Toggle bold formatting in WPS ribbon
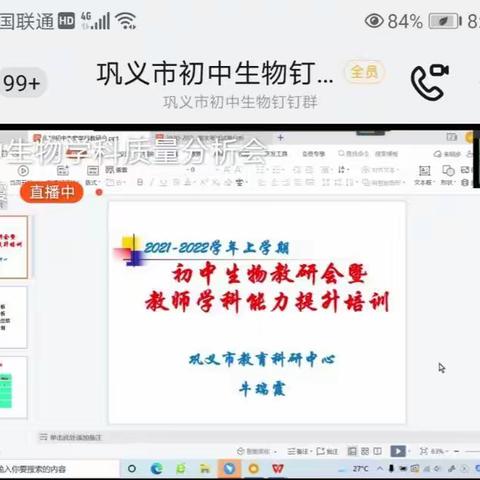Screen dimensions: 480x480 point(140,182)
